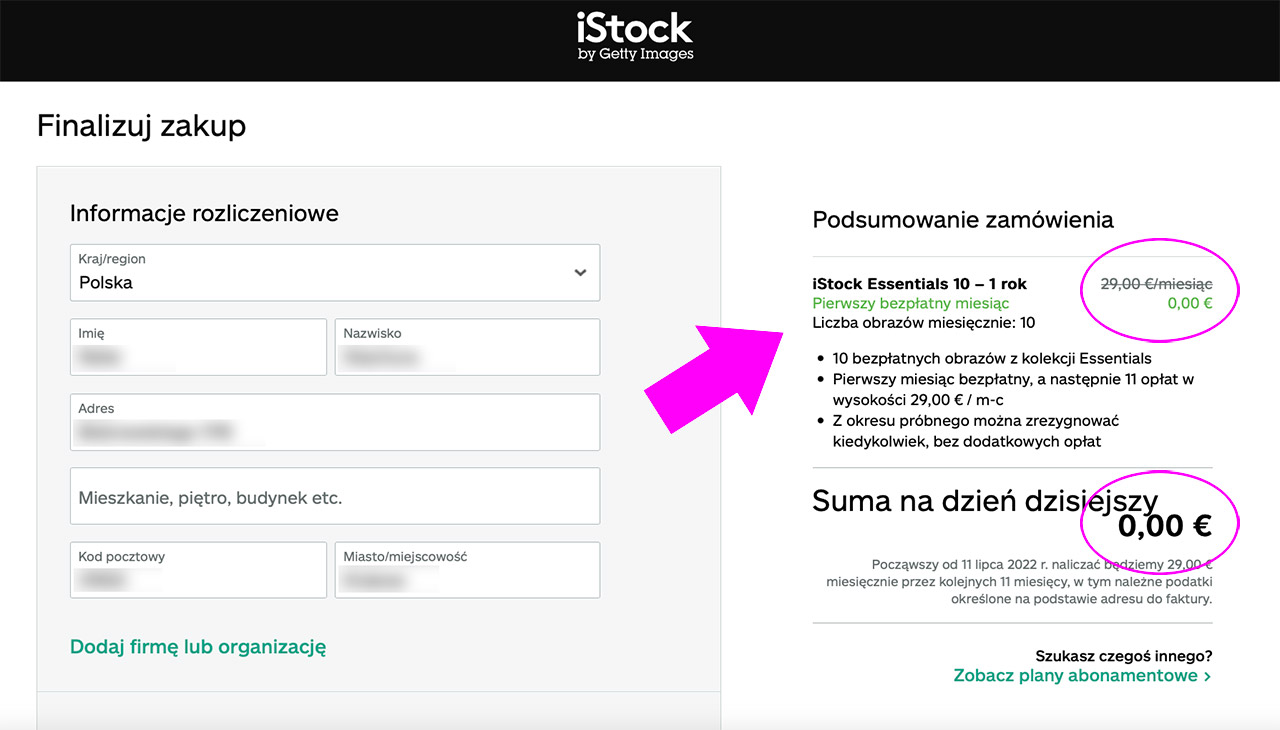This screenshot has width=1280, height=730.
Task: Click the crossed-out 29,00 €/miesiąc price
Action: coord(1156,284)
